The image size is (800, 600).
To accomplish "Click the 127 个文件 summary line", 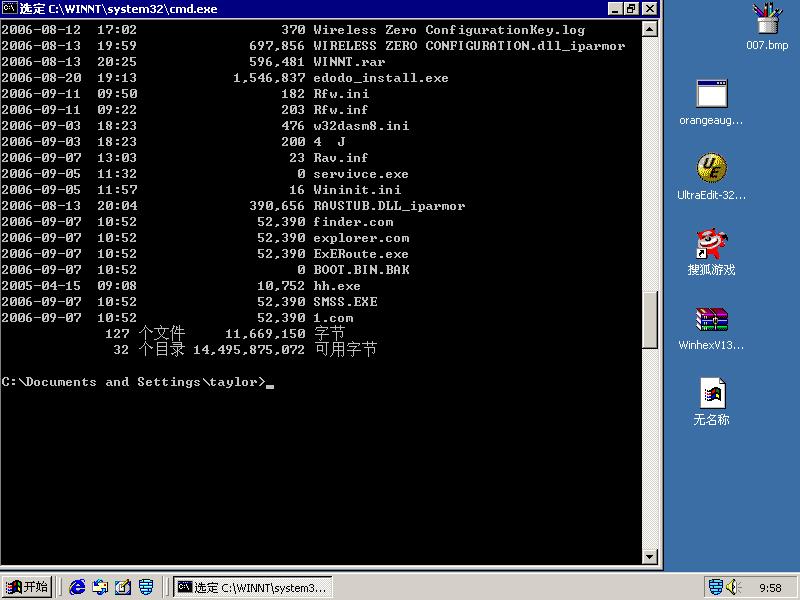I will 225,333.
